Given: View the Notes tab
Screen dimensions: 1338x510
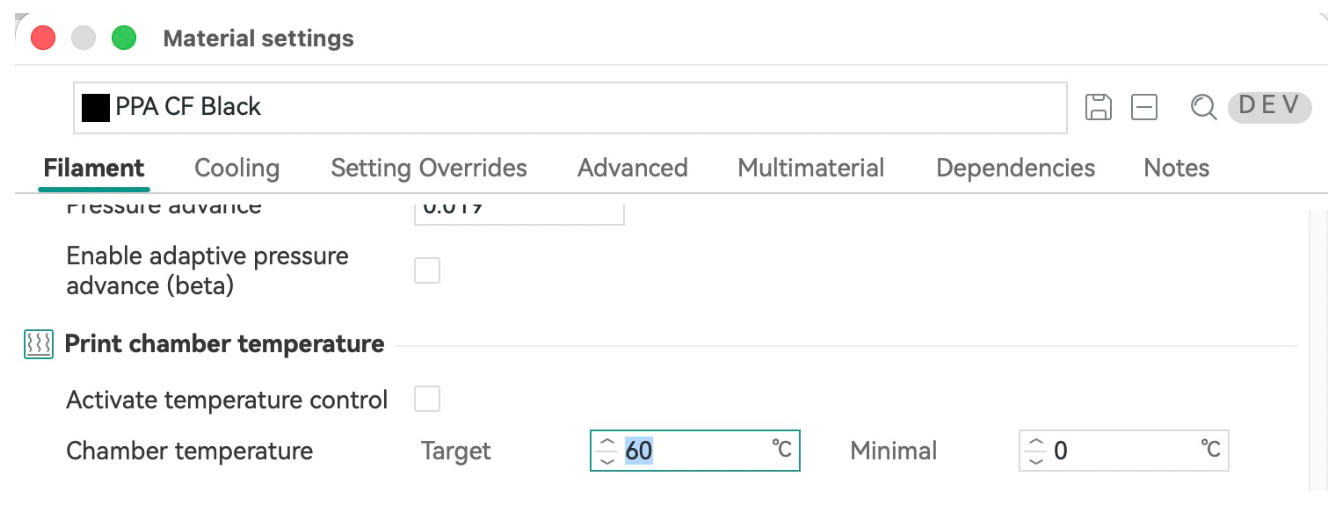Looking at the screenshot, I should [x=1176, y=168].
